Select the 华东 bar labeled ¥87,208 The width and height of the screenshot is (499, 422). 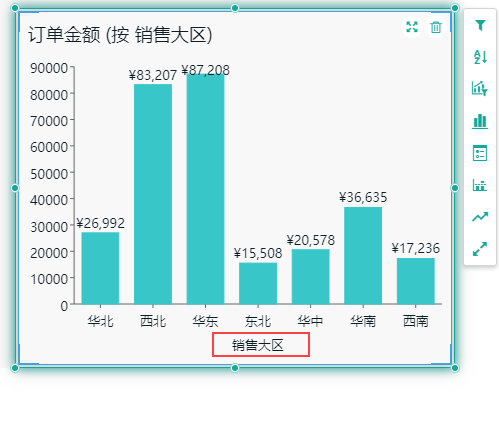coord(206,189)
